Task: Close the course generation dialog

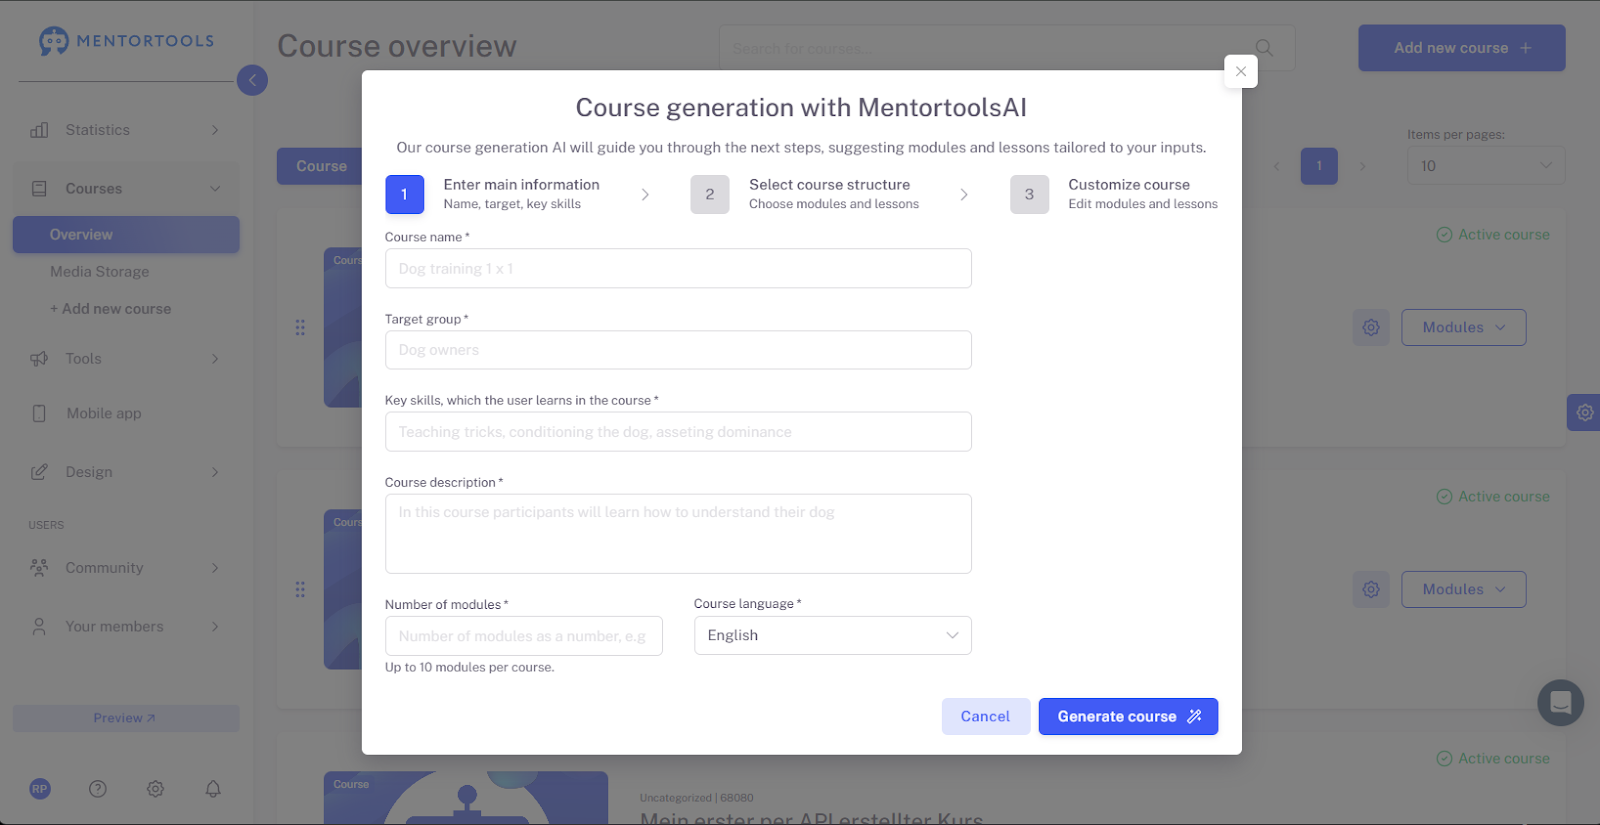Action: [1241, 71]
